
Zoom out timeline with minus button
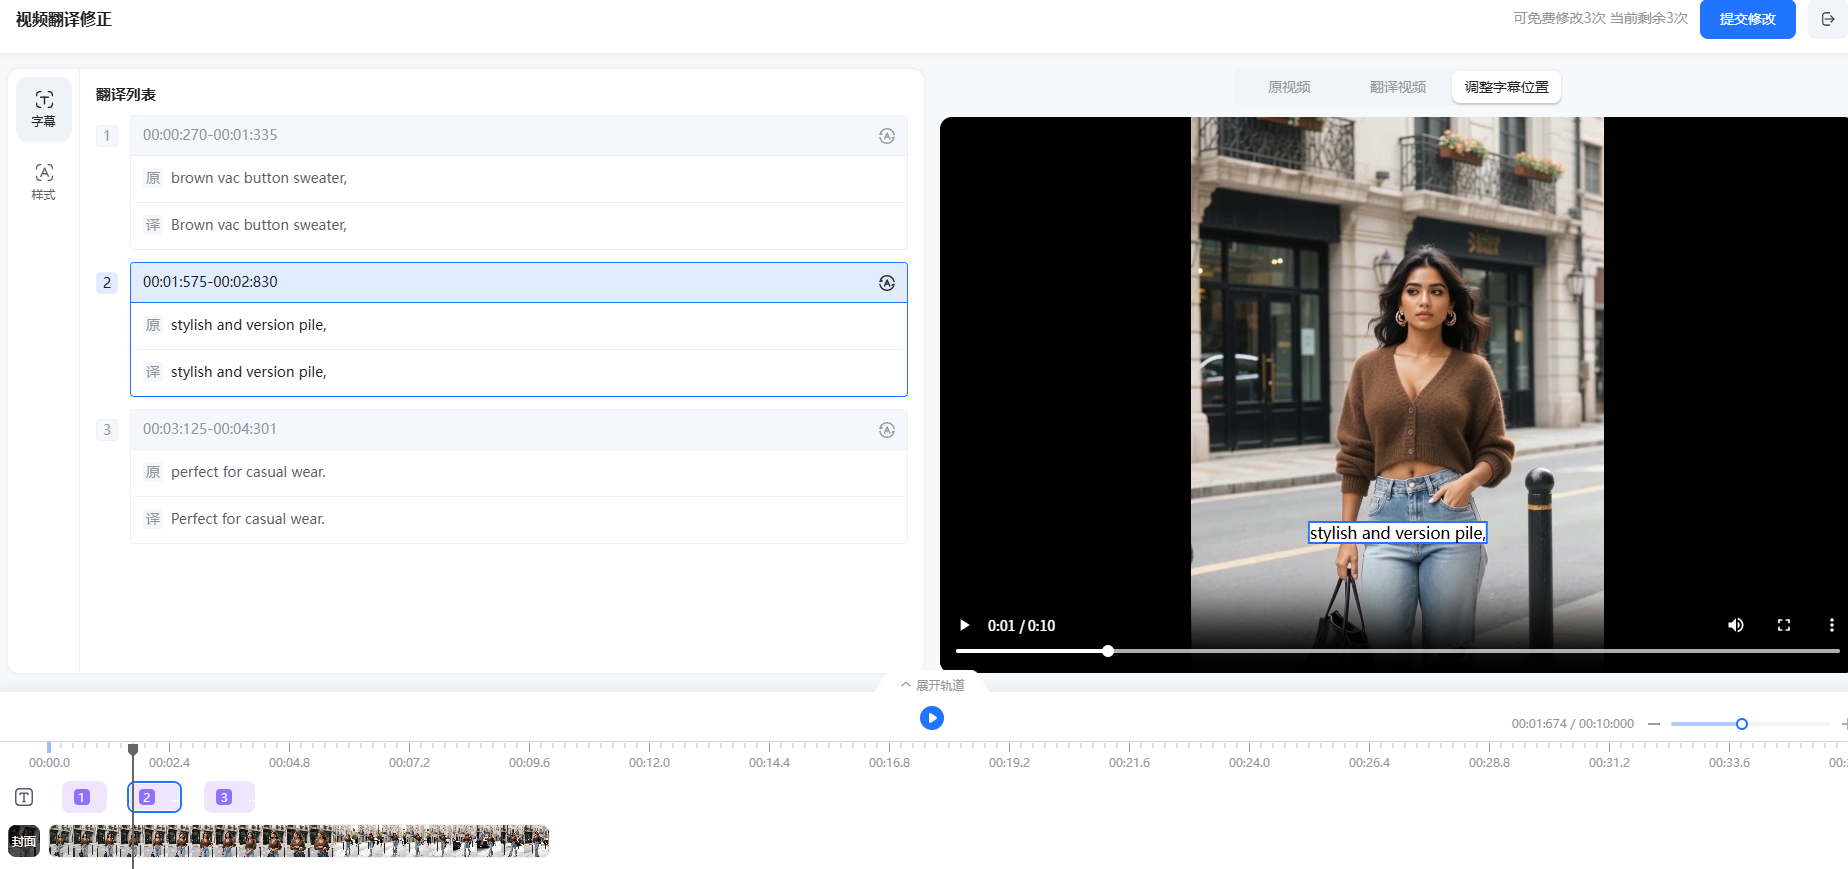1654,724
